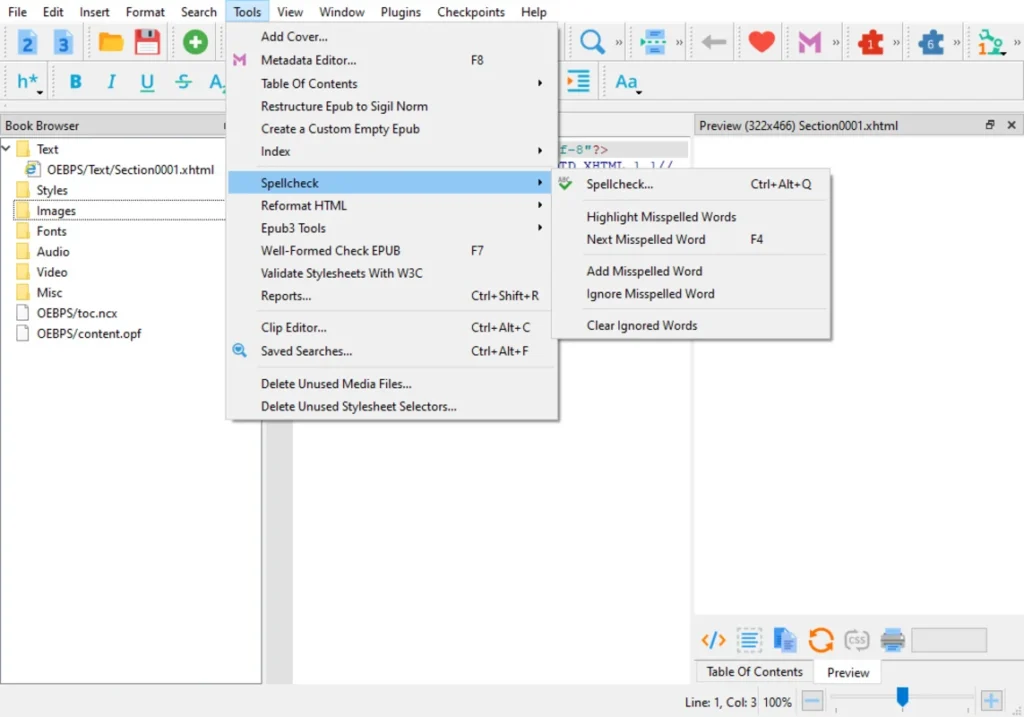The height and width of the screenshot is (717, 1024).
Task: Open Reports... from Tools menu
Action: pos(392,296)
